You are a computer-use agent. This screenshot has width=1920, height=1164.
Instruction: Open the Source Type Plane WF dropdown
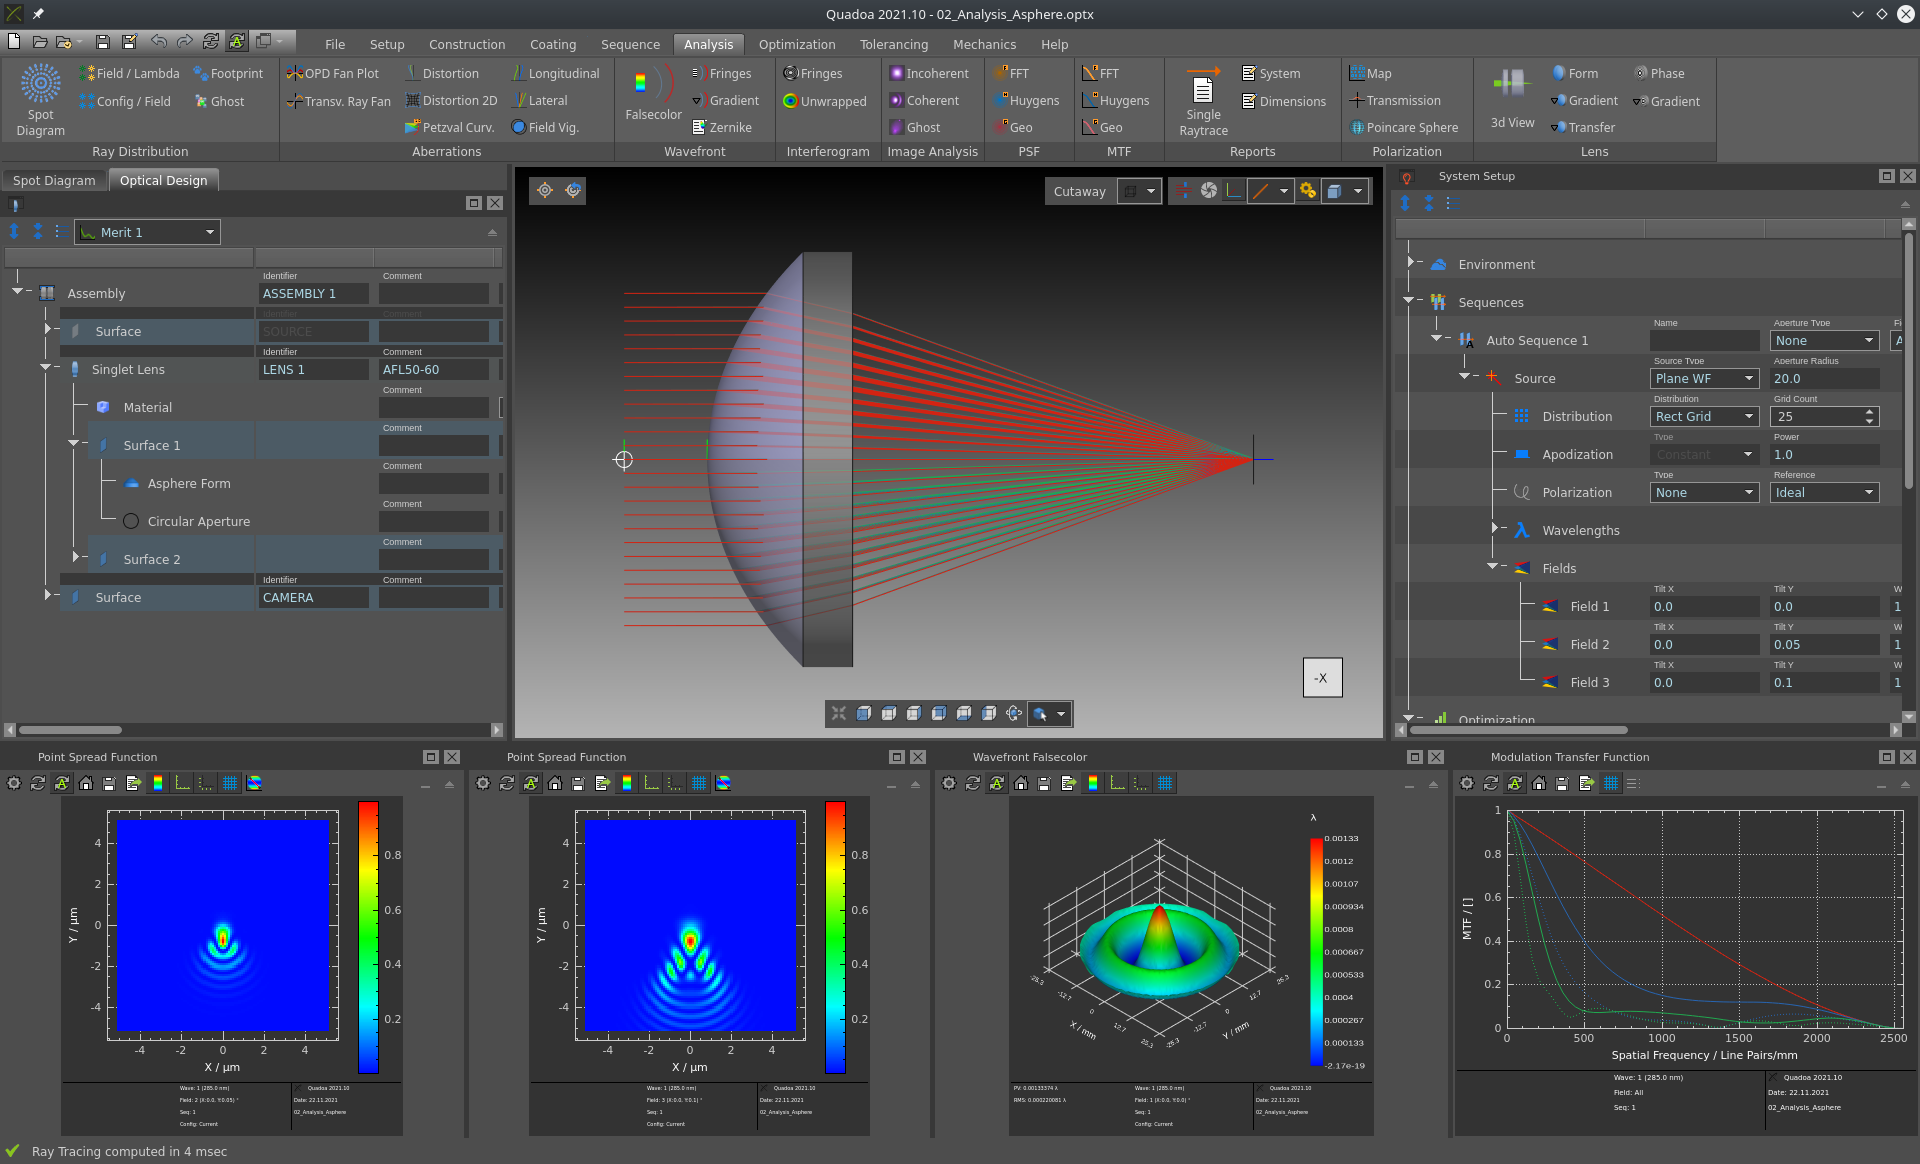point(1704,378)
